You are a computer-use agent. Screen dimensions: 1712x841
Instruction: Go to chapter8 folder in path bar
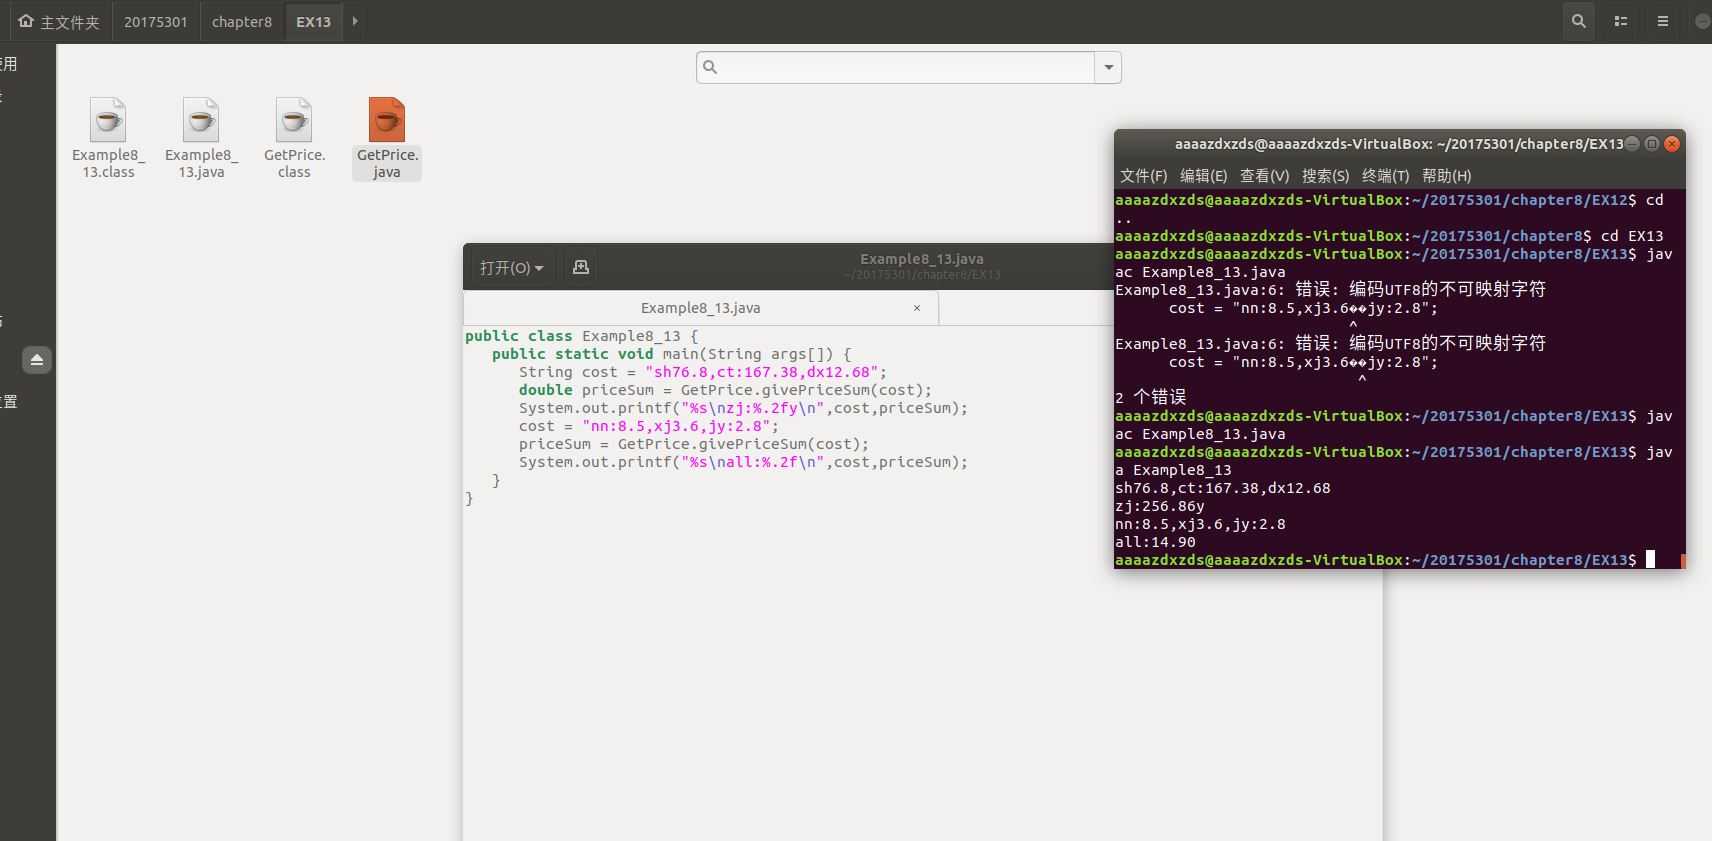click(x=242, y=21)
